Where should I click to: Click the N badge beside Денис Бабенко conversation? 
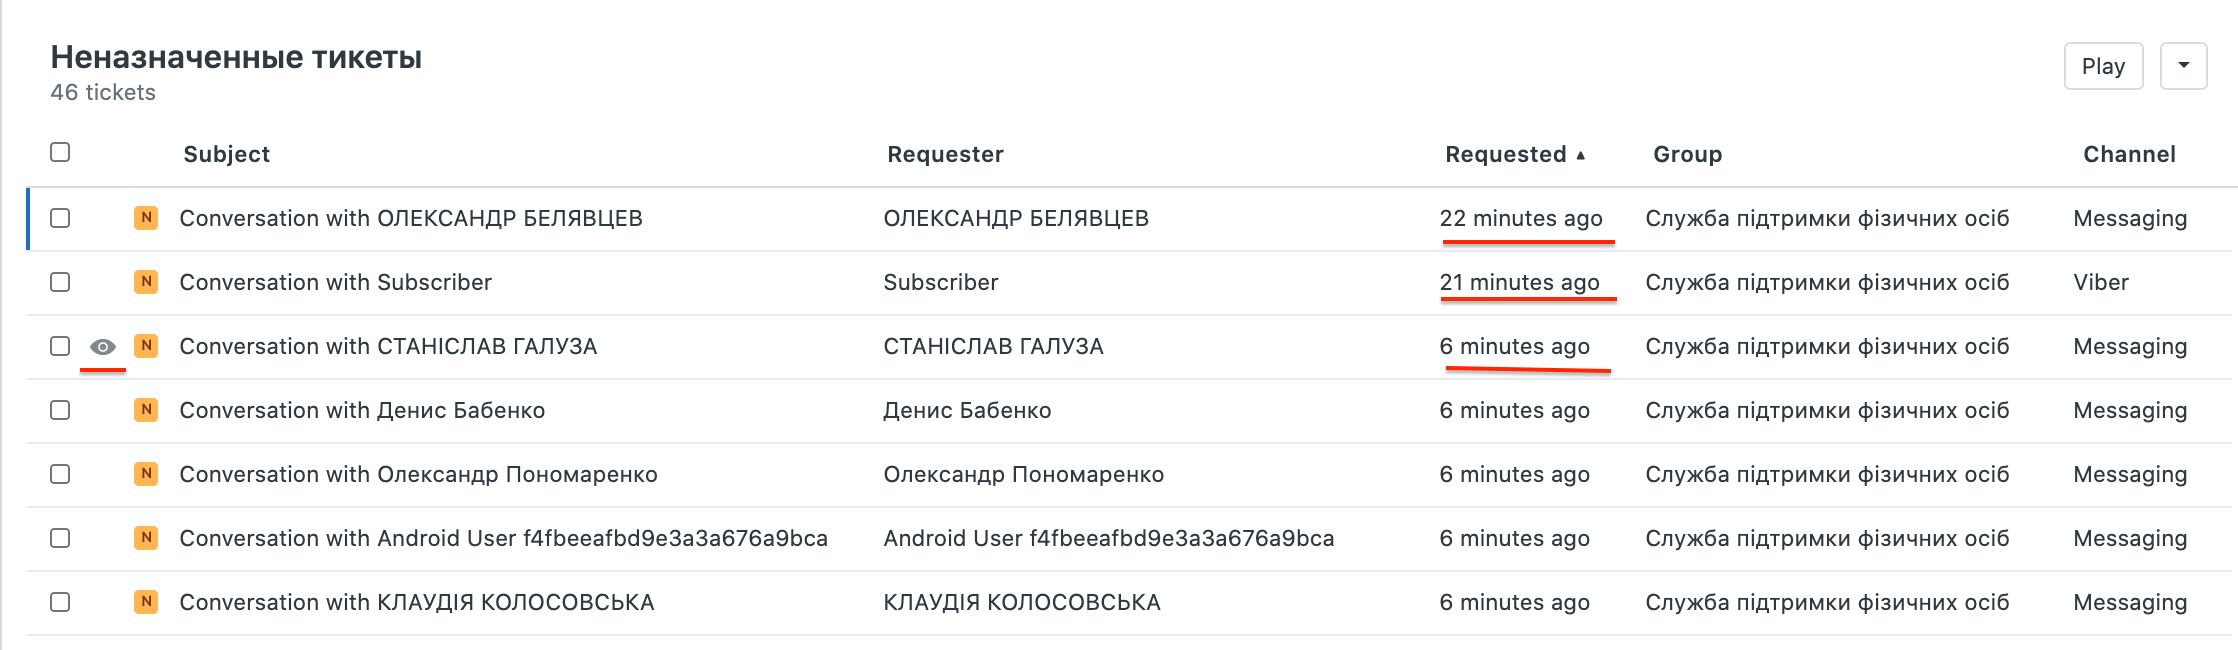tap(146, 410)
